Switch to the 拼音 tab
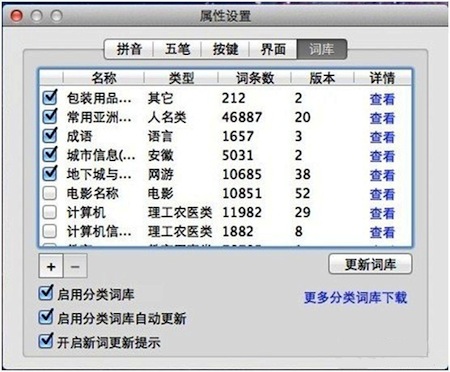The height and width of the screenshot is (372, 450). click(129, 49)
